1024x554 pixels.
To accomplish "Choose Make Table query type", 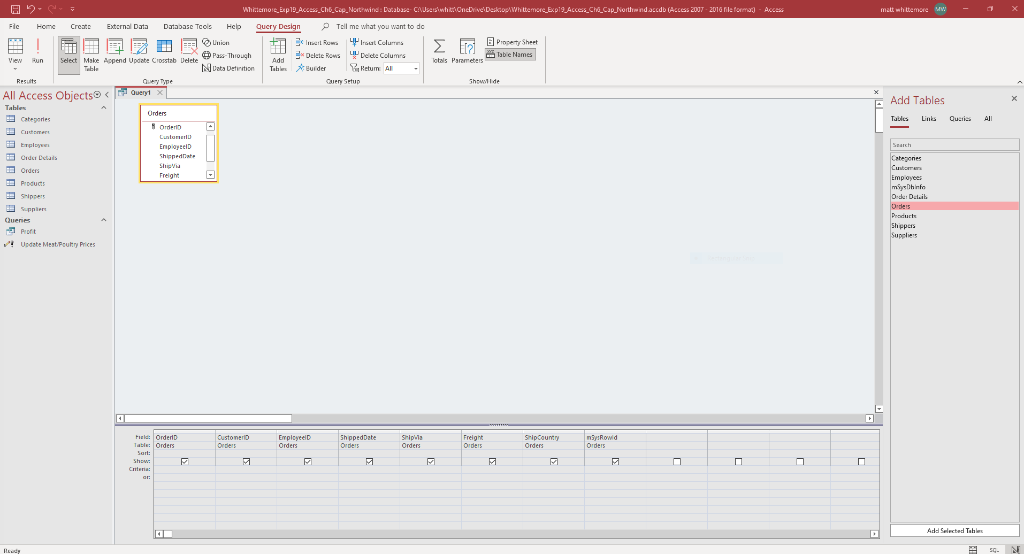I will coord(91,54).
